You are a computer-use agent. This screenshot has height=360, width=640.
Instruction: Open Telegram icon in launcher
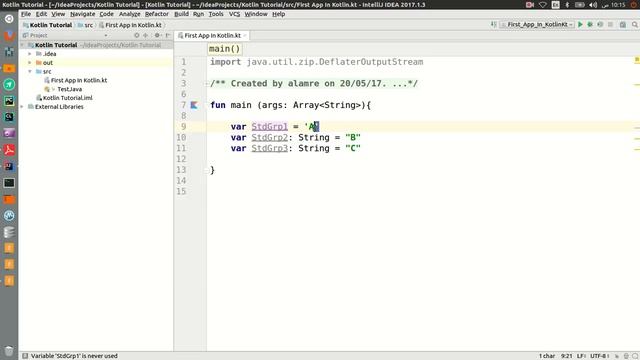click(x=9, y=84)
